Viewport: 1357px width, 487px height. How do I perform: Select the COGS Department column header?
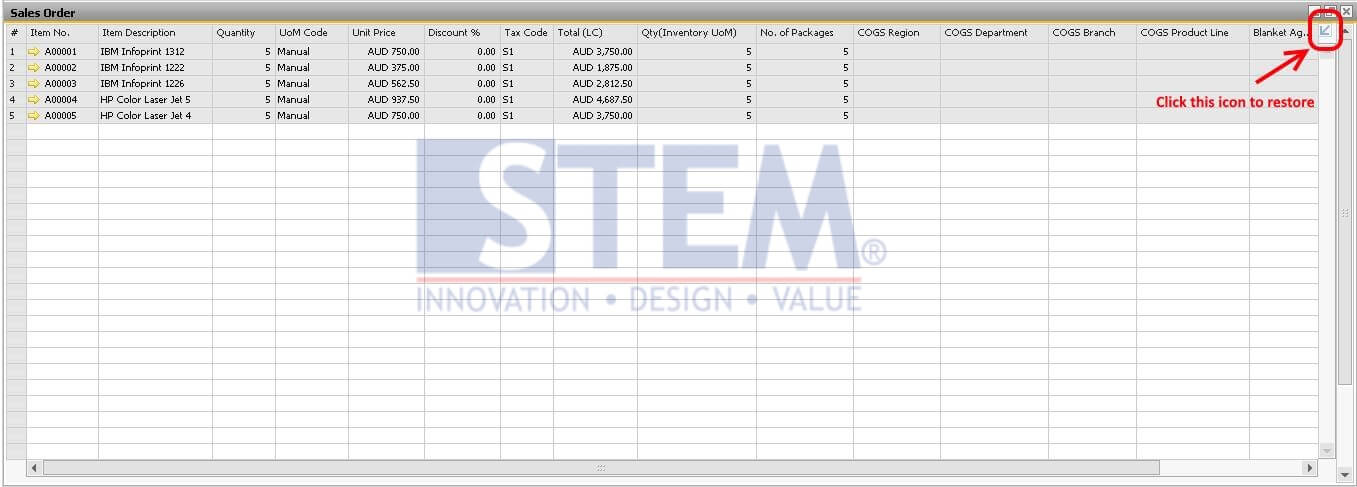pos(994,33)
